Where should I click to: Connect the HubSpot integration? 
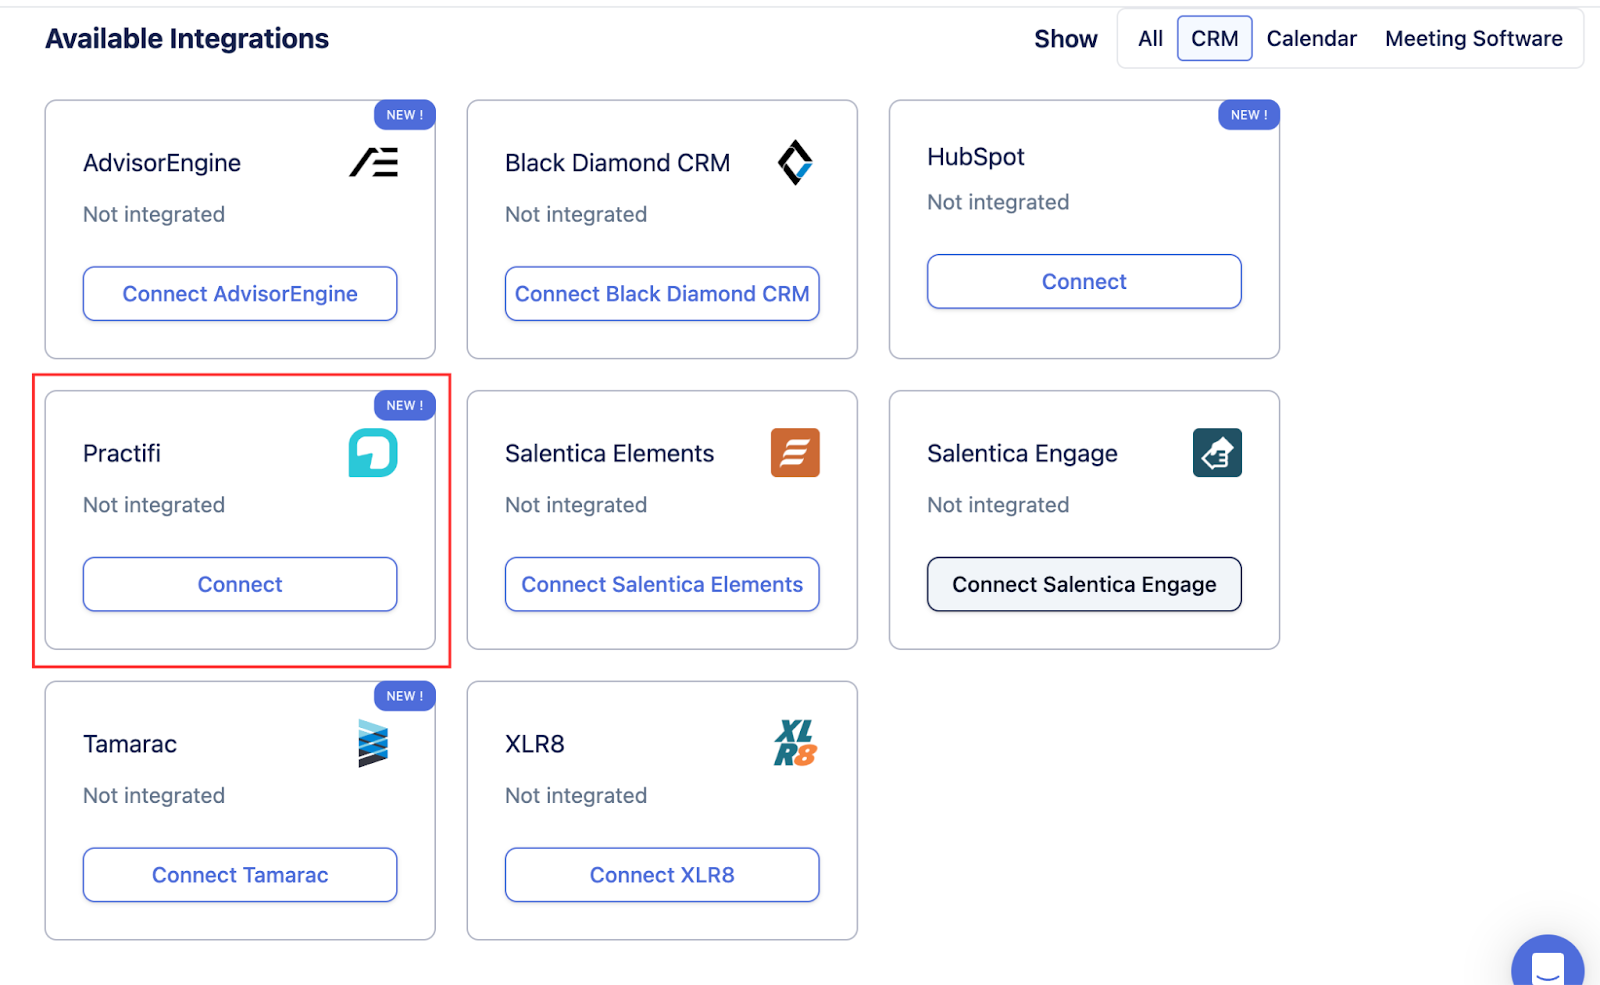click(x=1084, y=282)
